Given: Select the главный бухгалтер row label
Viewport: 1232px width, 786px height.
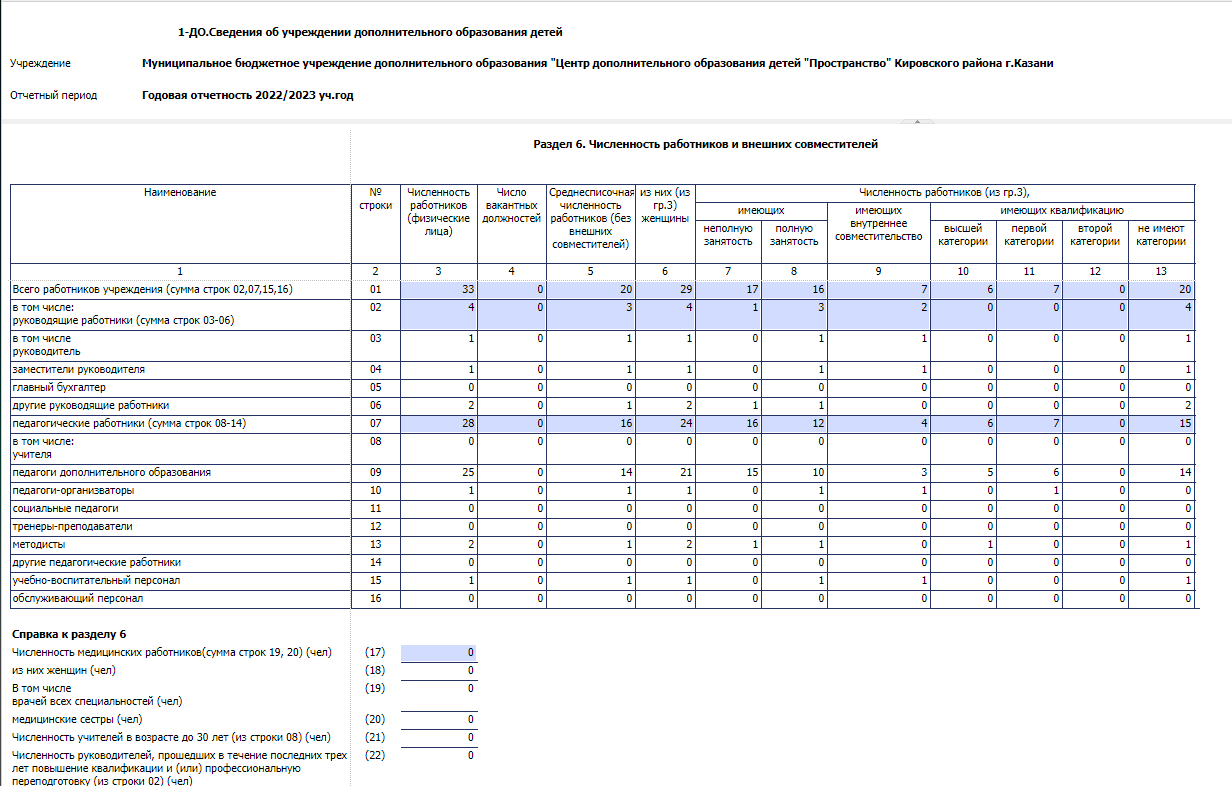Looking at the screenshot, I should 59,387.
